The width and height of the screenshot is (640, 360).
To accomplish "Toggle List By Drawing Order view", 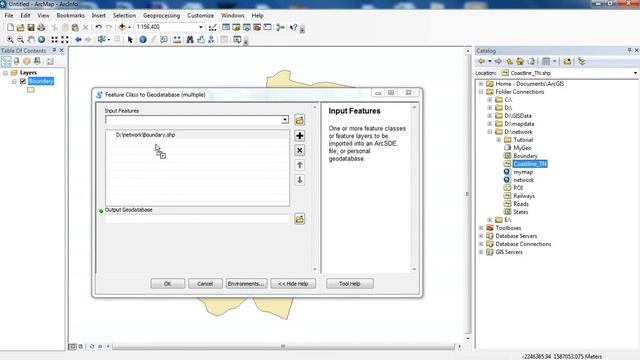I will pos(6,61).
